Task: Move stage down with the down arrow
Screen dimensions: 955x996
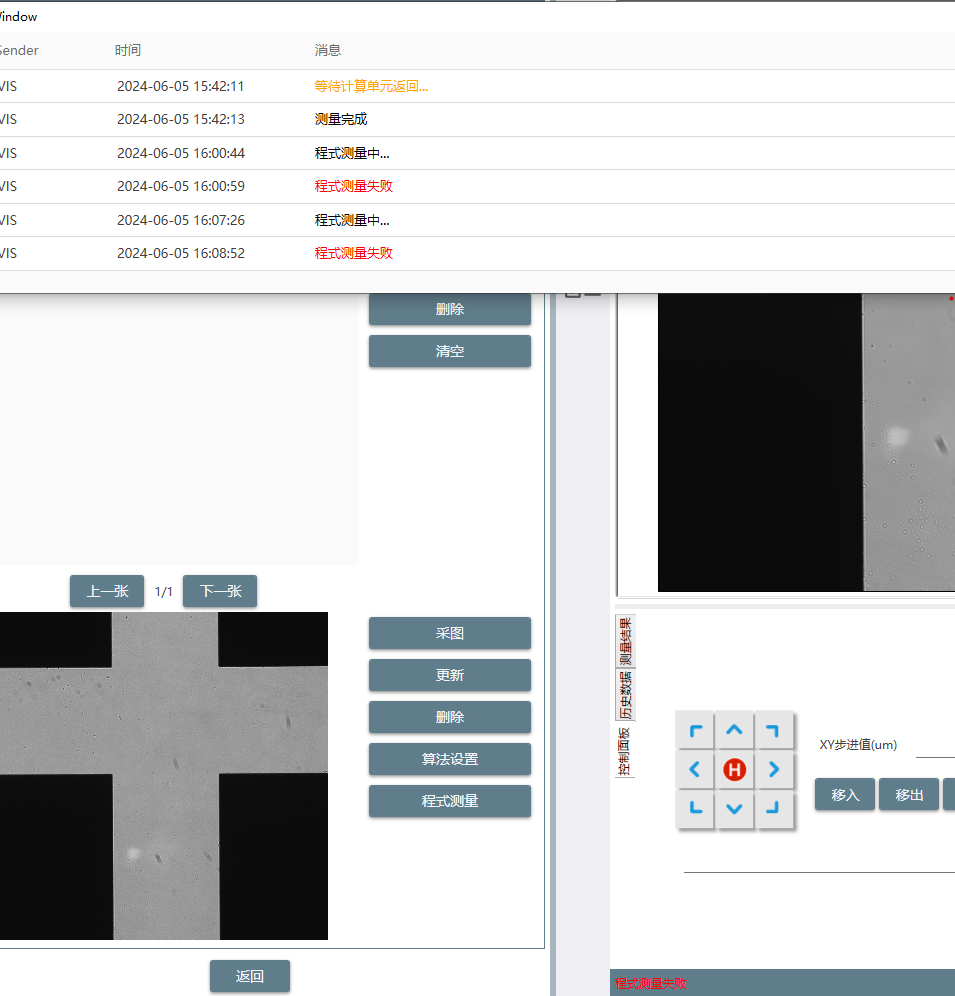Action: click(x=735, y=809)
